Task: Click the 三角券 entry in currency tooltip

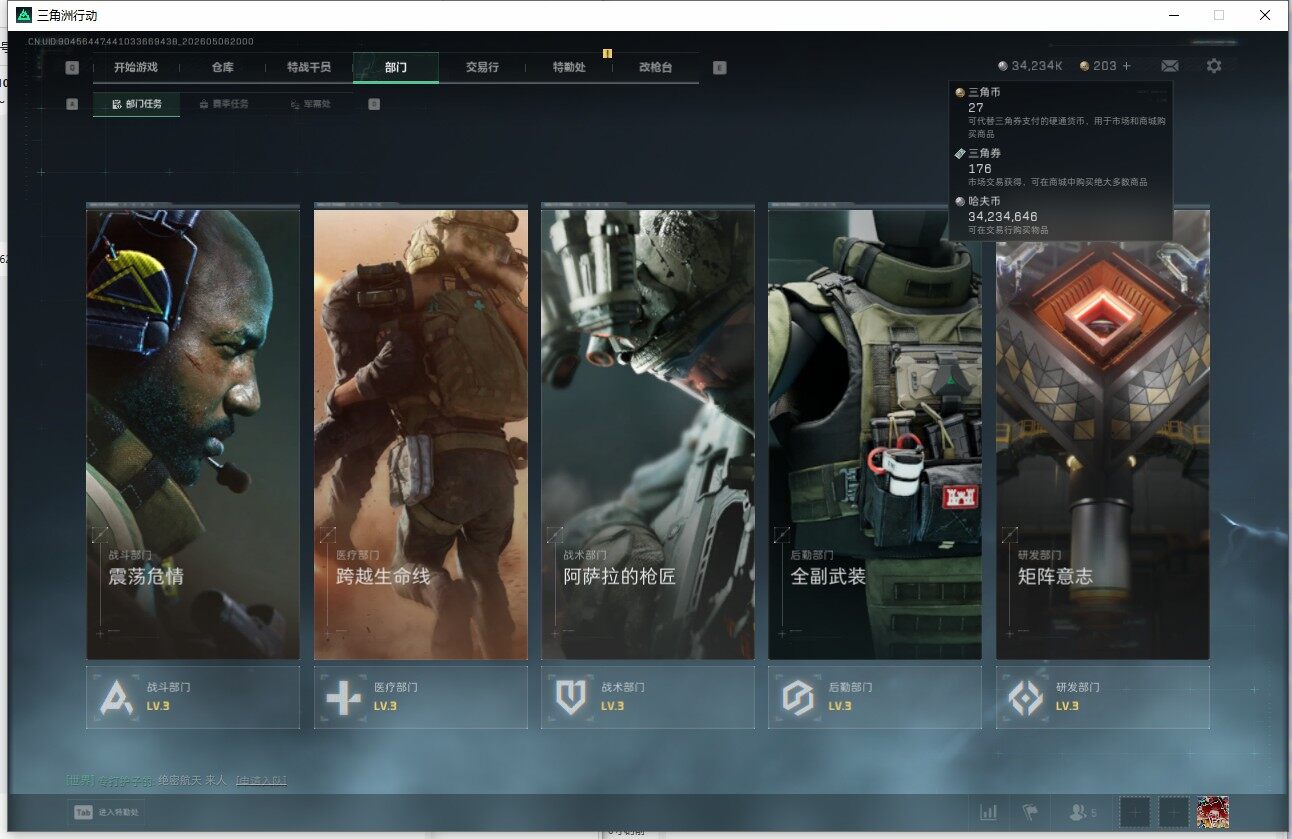Action: 1061,167
